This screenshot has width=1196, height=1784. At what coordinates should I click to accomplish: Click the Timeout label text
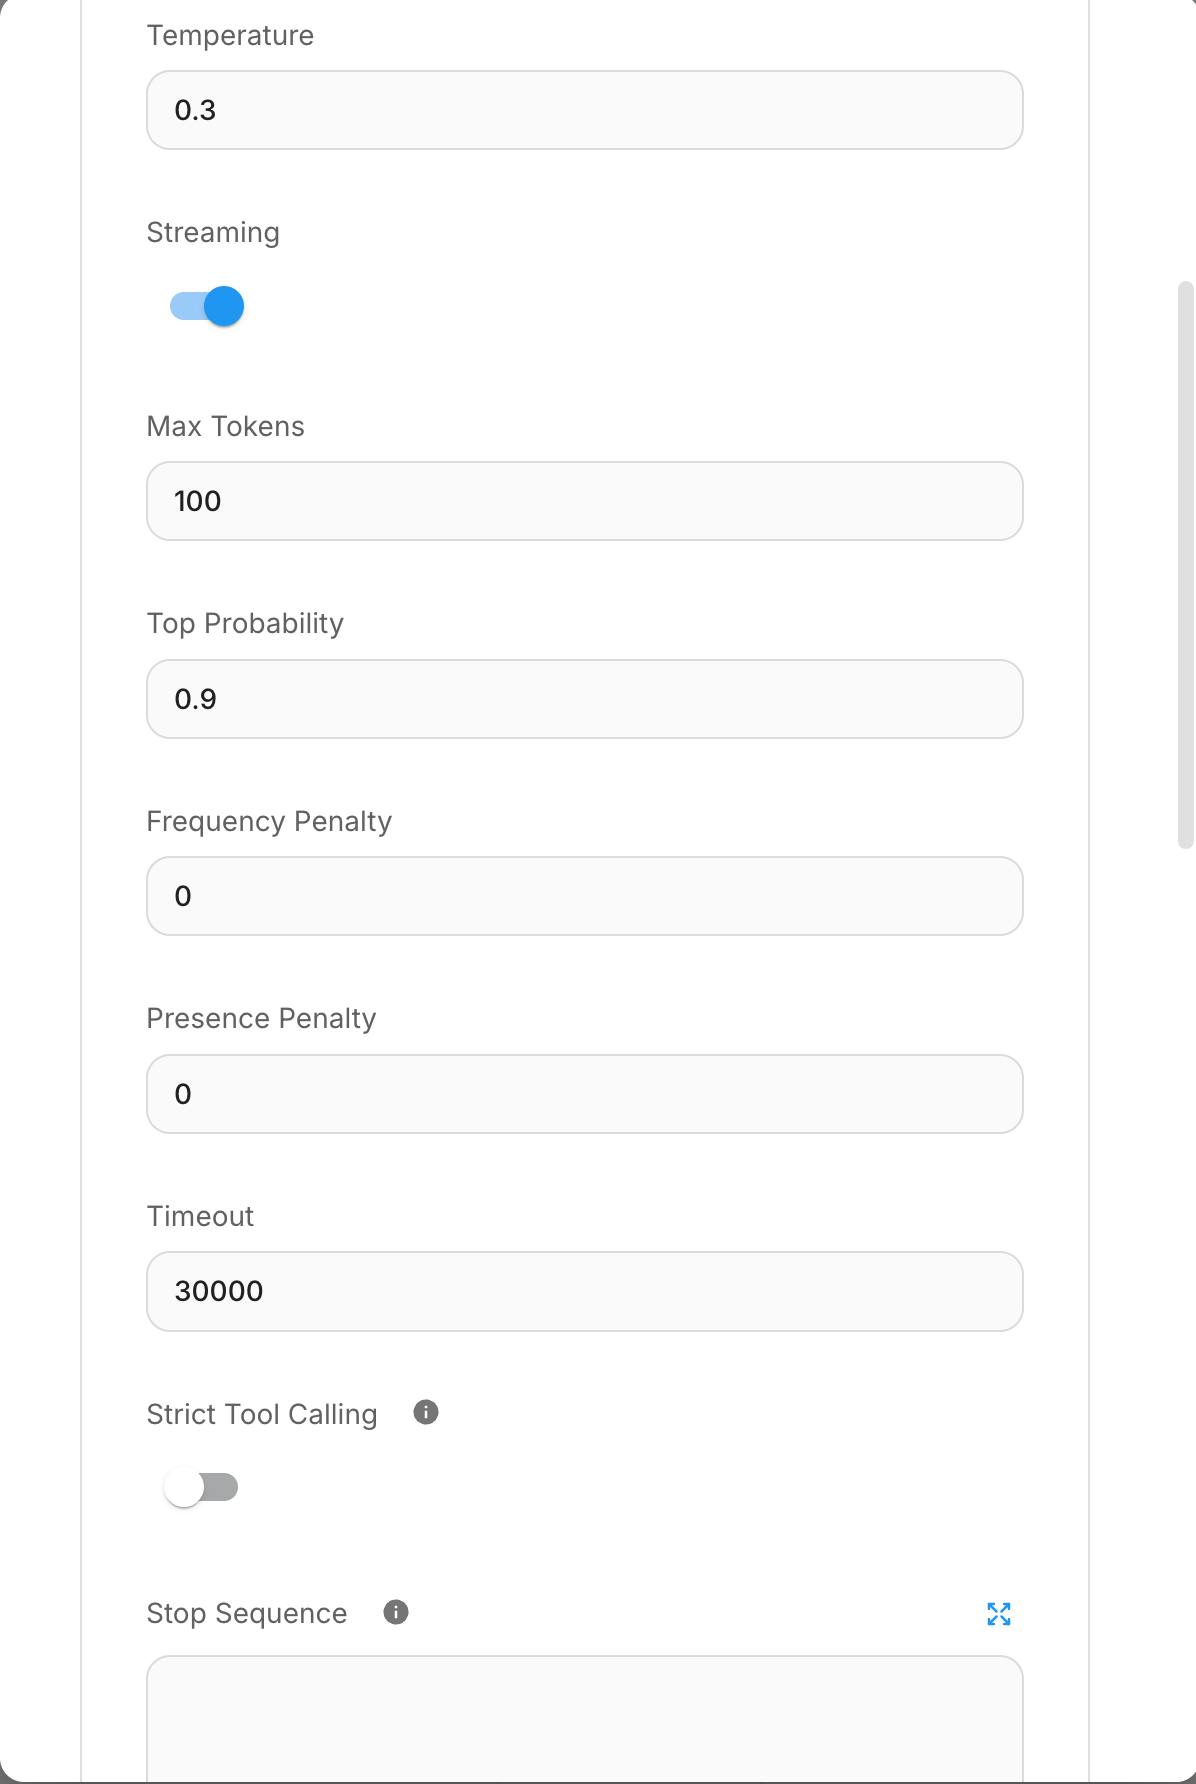(200, 1217)
